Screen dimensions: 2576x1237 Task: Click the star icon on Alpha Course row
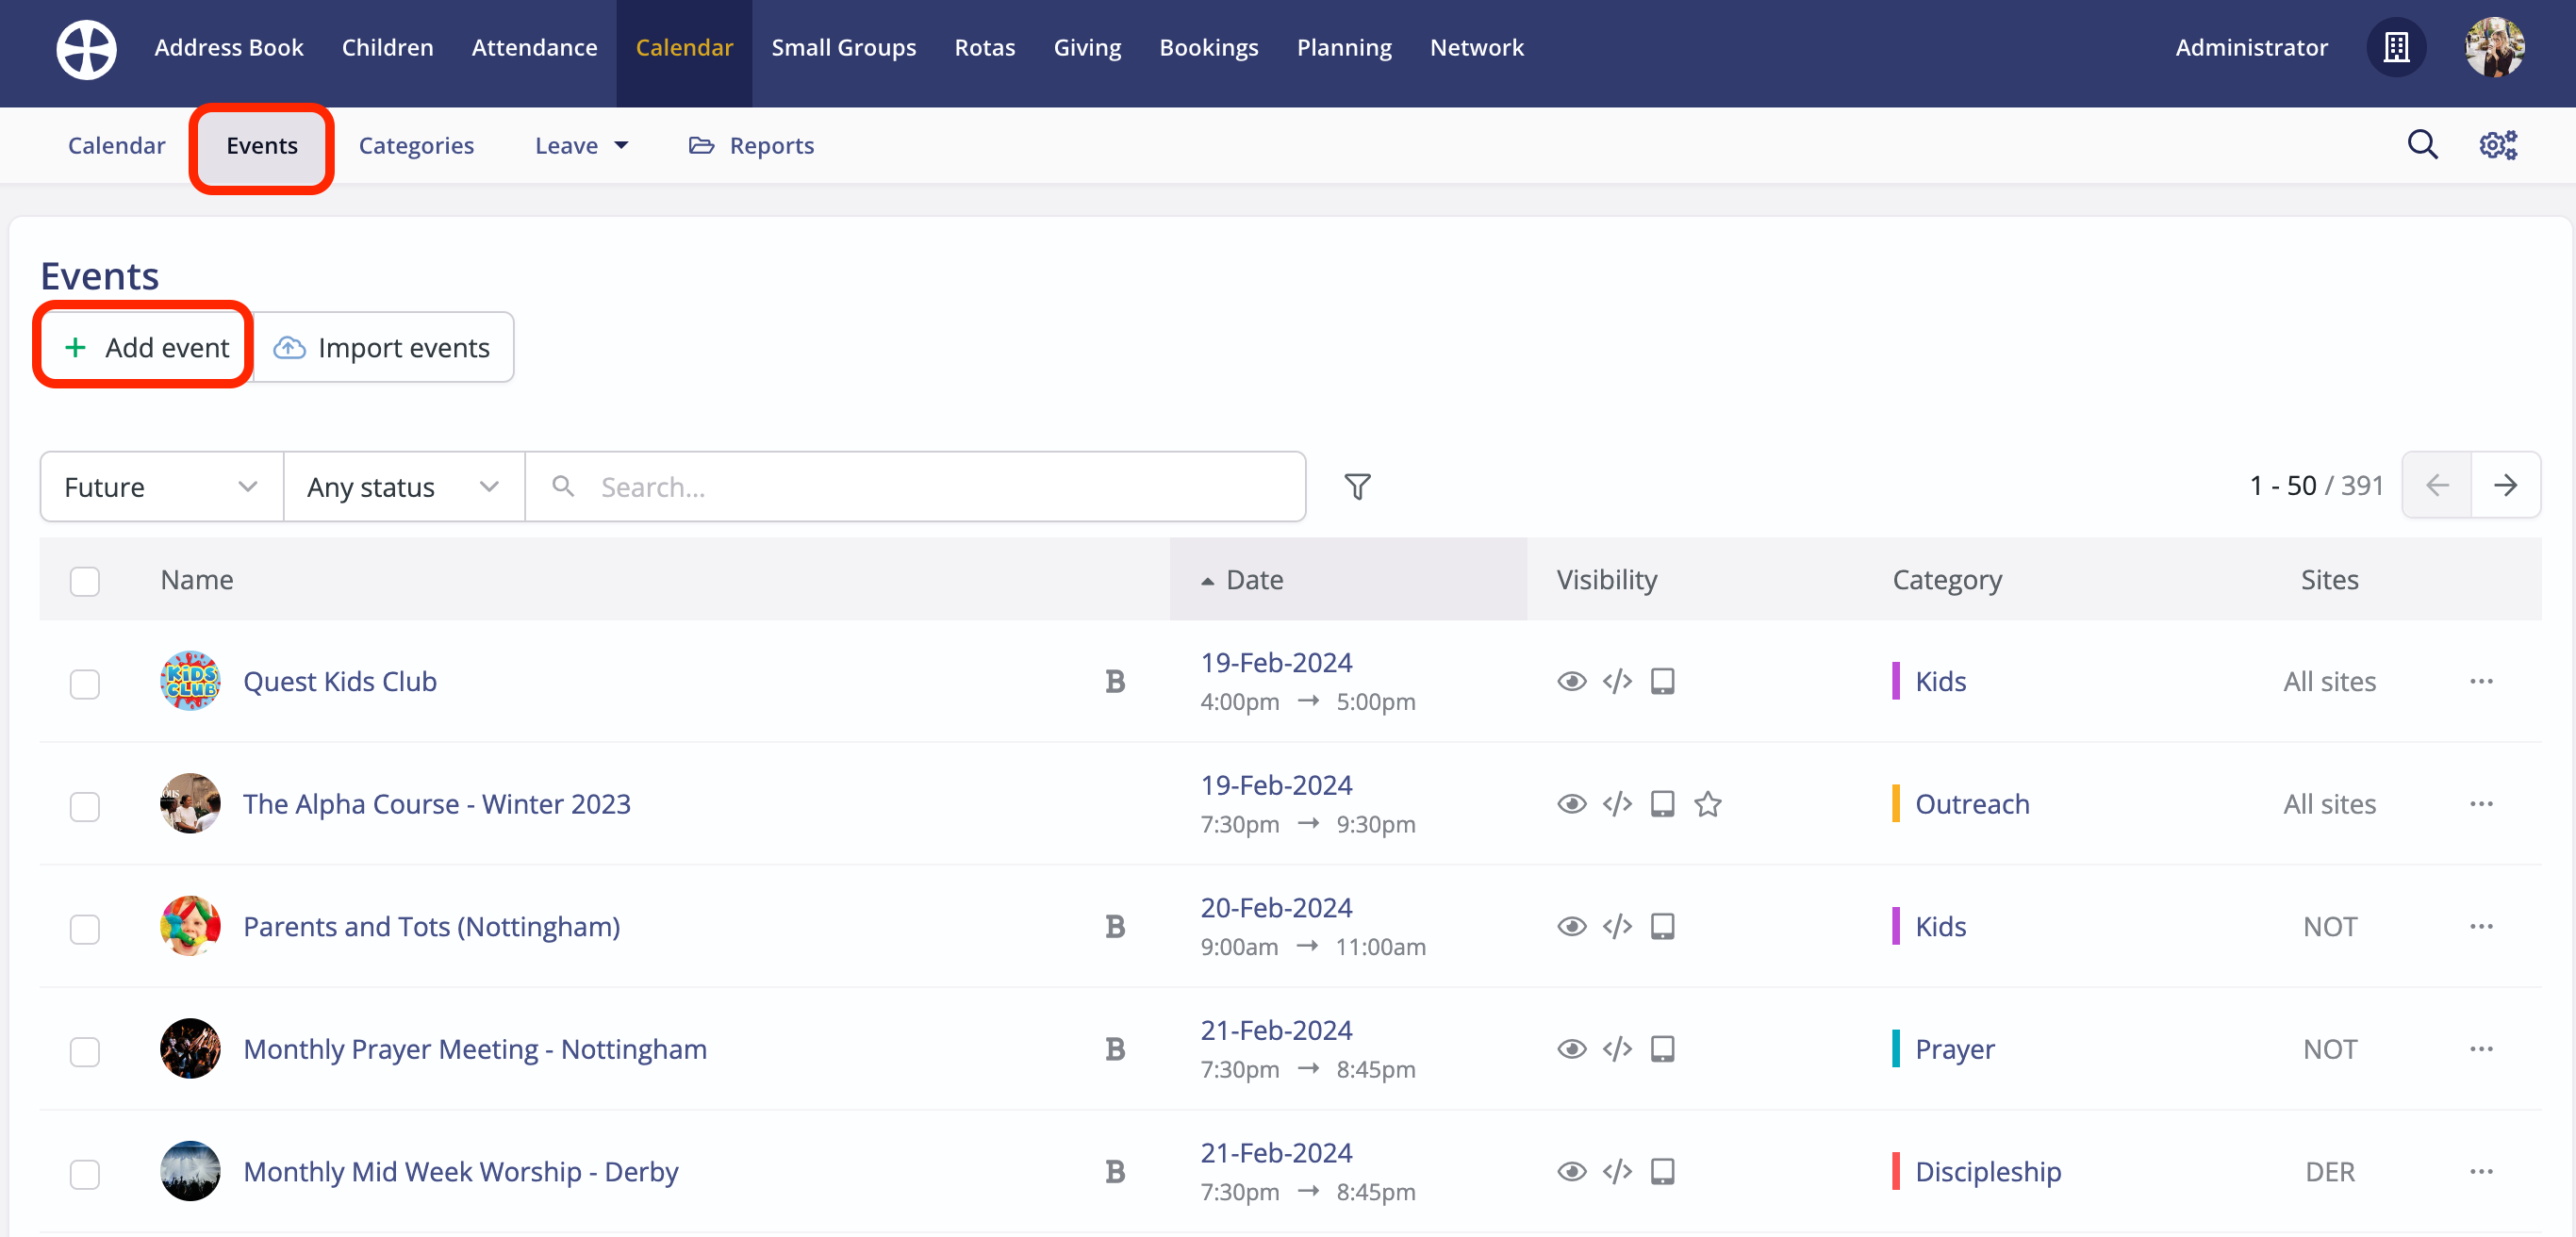(1707, 804)
